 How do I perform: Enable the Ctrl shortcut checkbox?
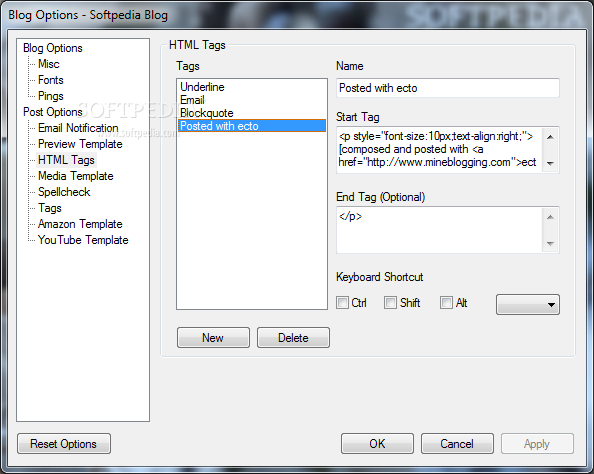pos(342,303)
